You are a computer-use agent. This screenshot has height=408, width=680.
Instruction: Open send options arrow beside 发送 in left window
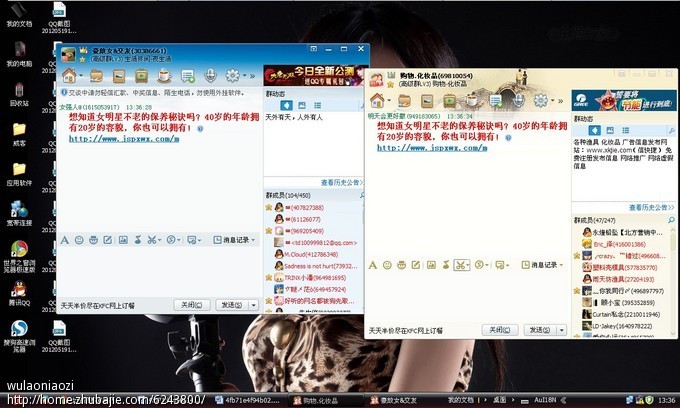(x=254, y=305)
